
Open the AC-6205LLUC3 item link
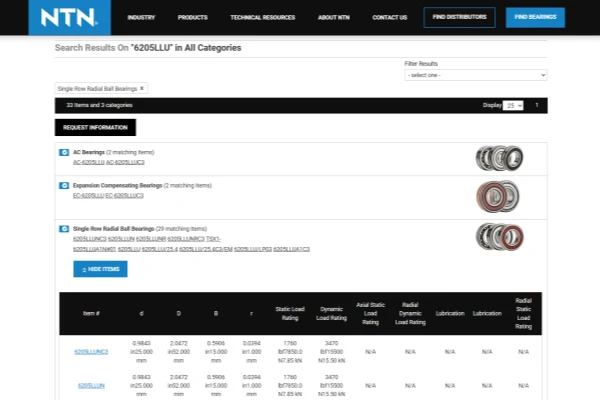pyautogui.click(x=125, y=162)
